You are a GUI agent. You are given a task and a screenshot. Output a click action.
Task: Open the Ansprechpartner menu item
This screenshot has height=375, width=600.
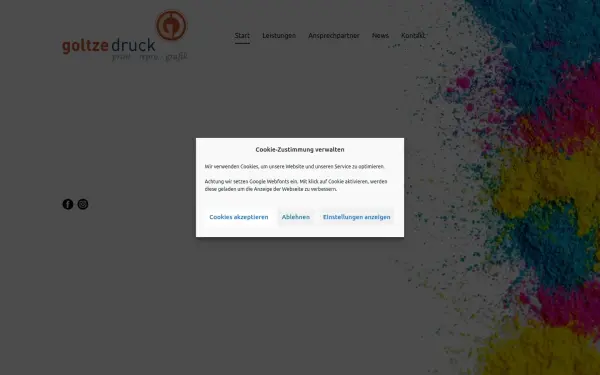[334, 36]
